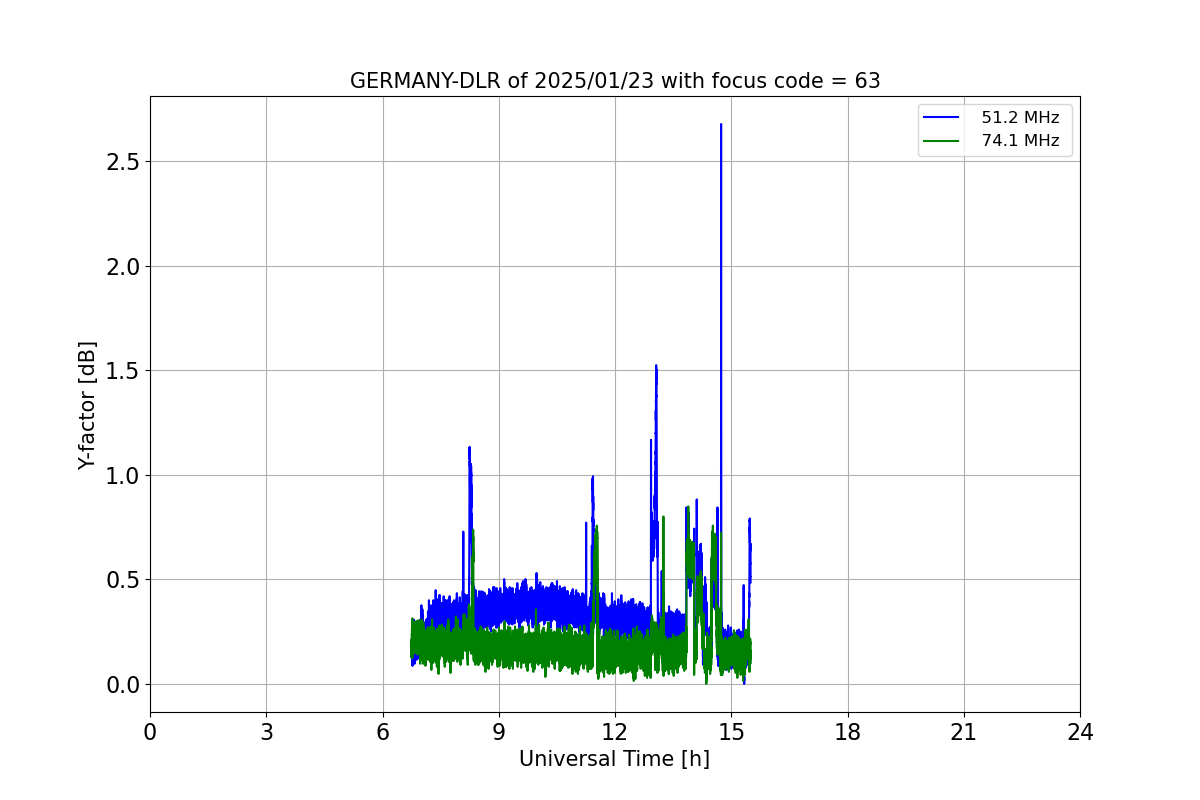Click the y-axis tick label 1.0
This screenshot has width=1200, height=800.
point(124,476)
